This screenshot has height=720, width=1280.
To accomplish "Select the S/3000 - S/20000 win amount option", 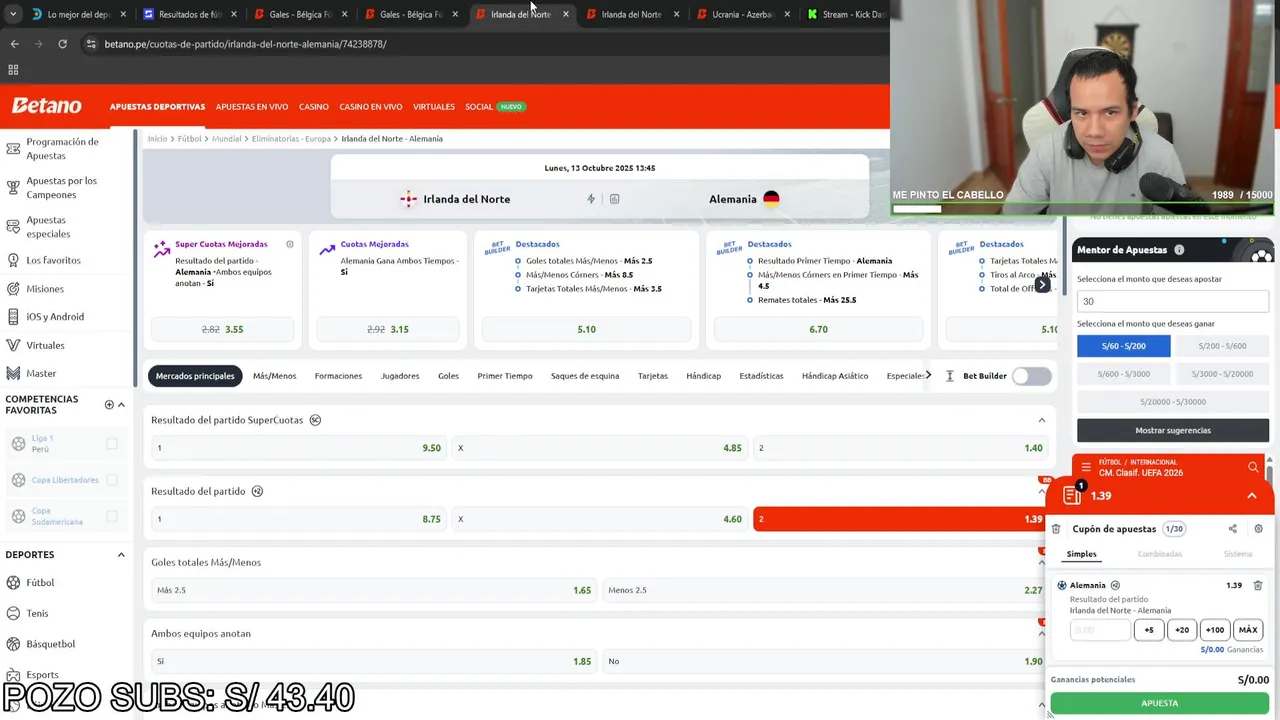I will point(1222,374).
